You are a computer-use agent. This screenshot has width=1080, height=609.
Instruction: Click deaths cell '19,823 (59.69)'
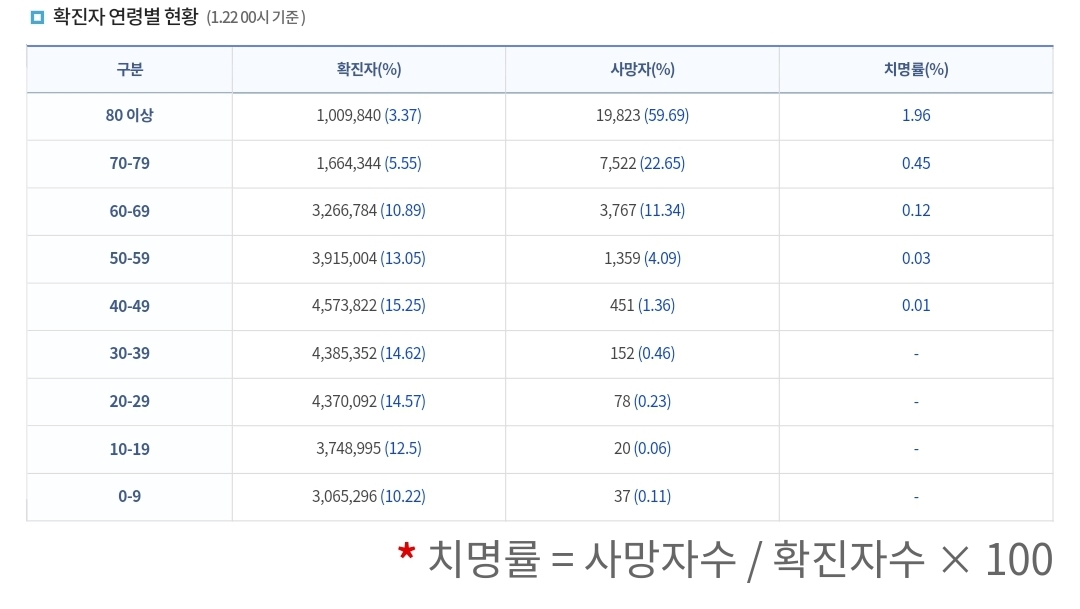pyautogui.click(x=642, y=116)
